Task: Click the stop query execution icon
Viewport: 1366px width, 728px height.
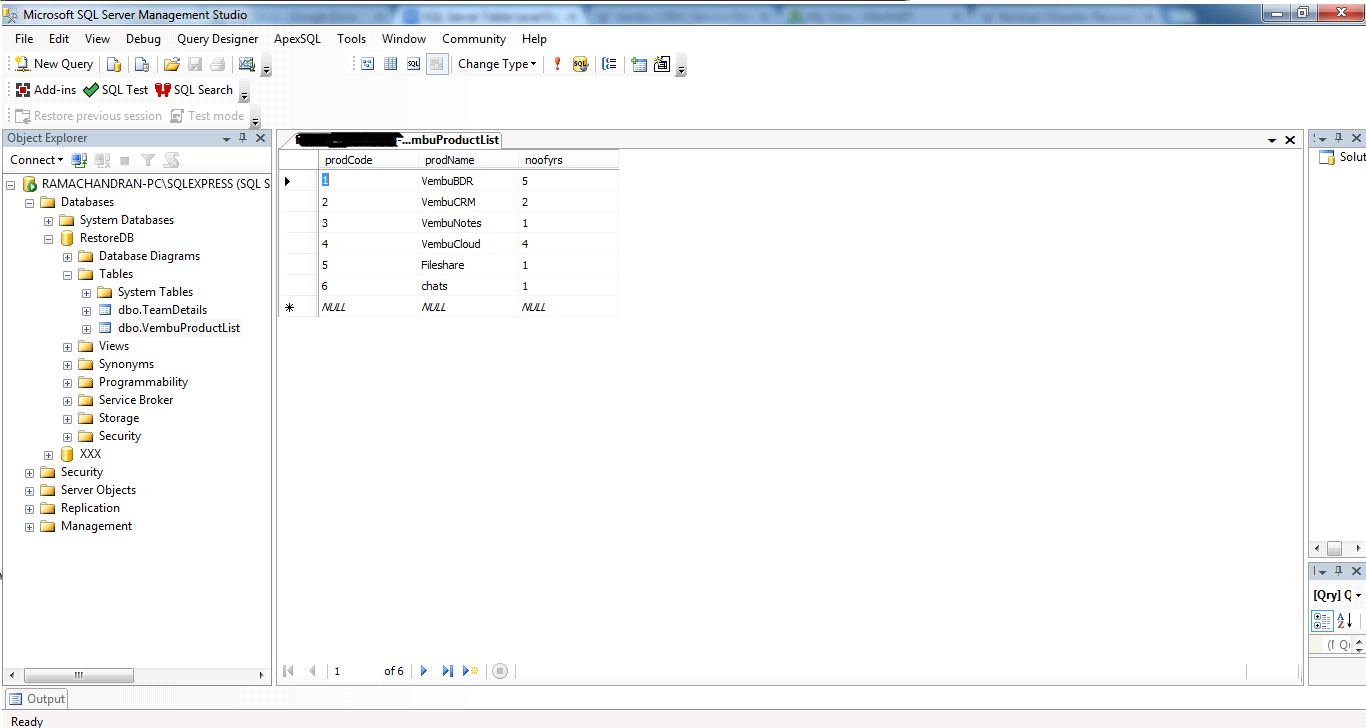Action: click(x=500, y=671)
